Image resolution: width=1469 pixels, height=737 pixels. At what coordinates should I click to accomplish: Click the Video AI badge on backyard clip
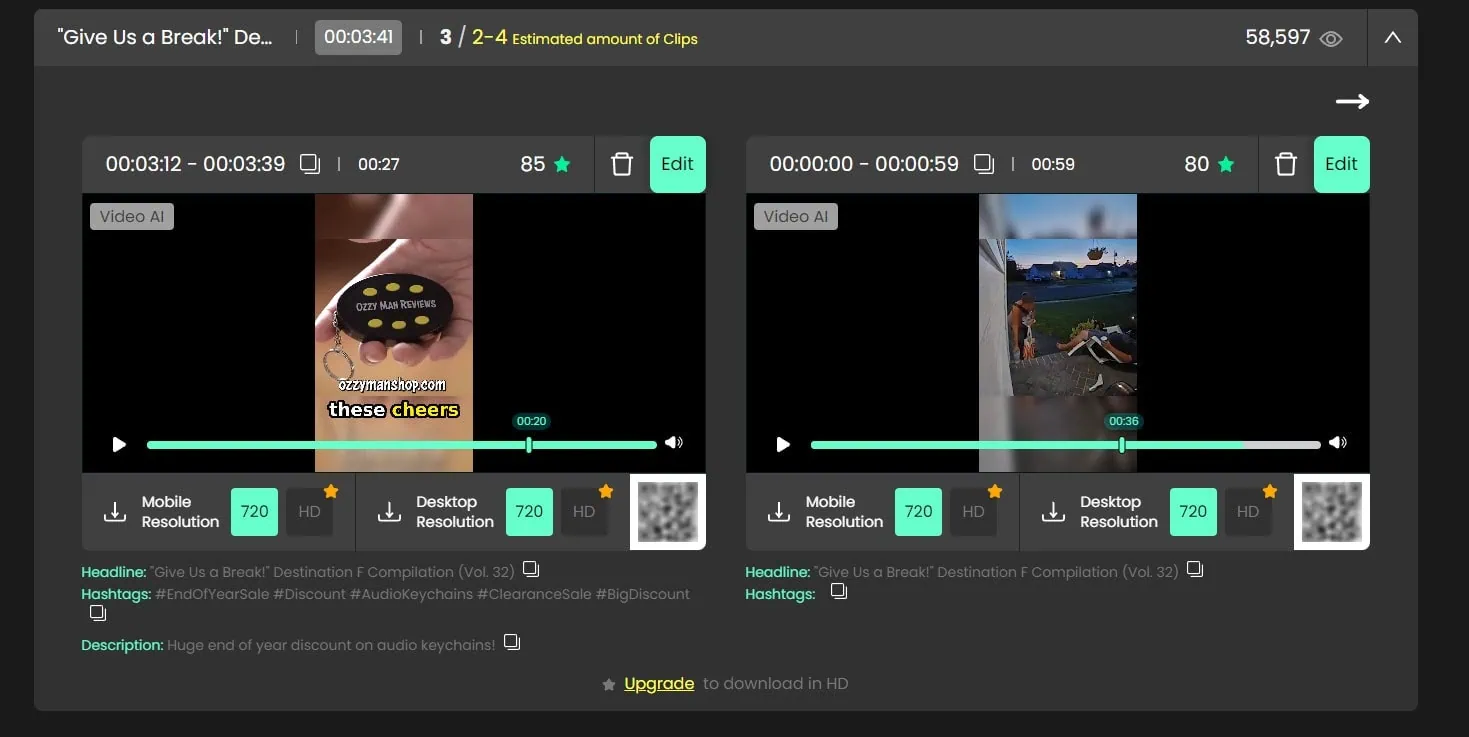point(796,216)
